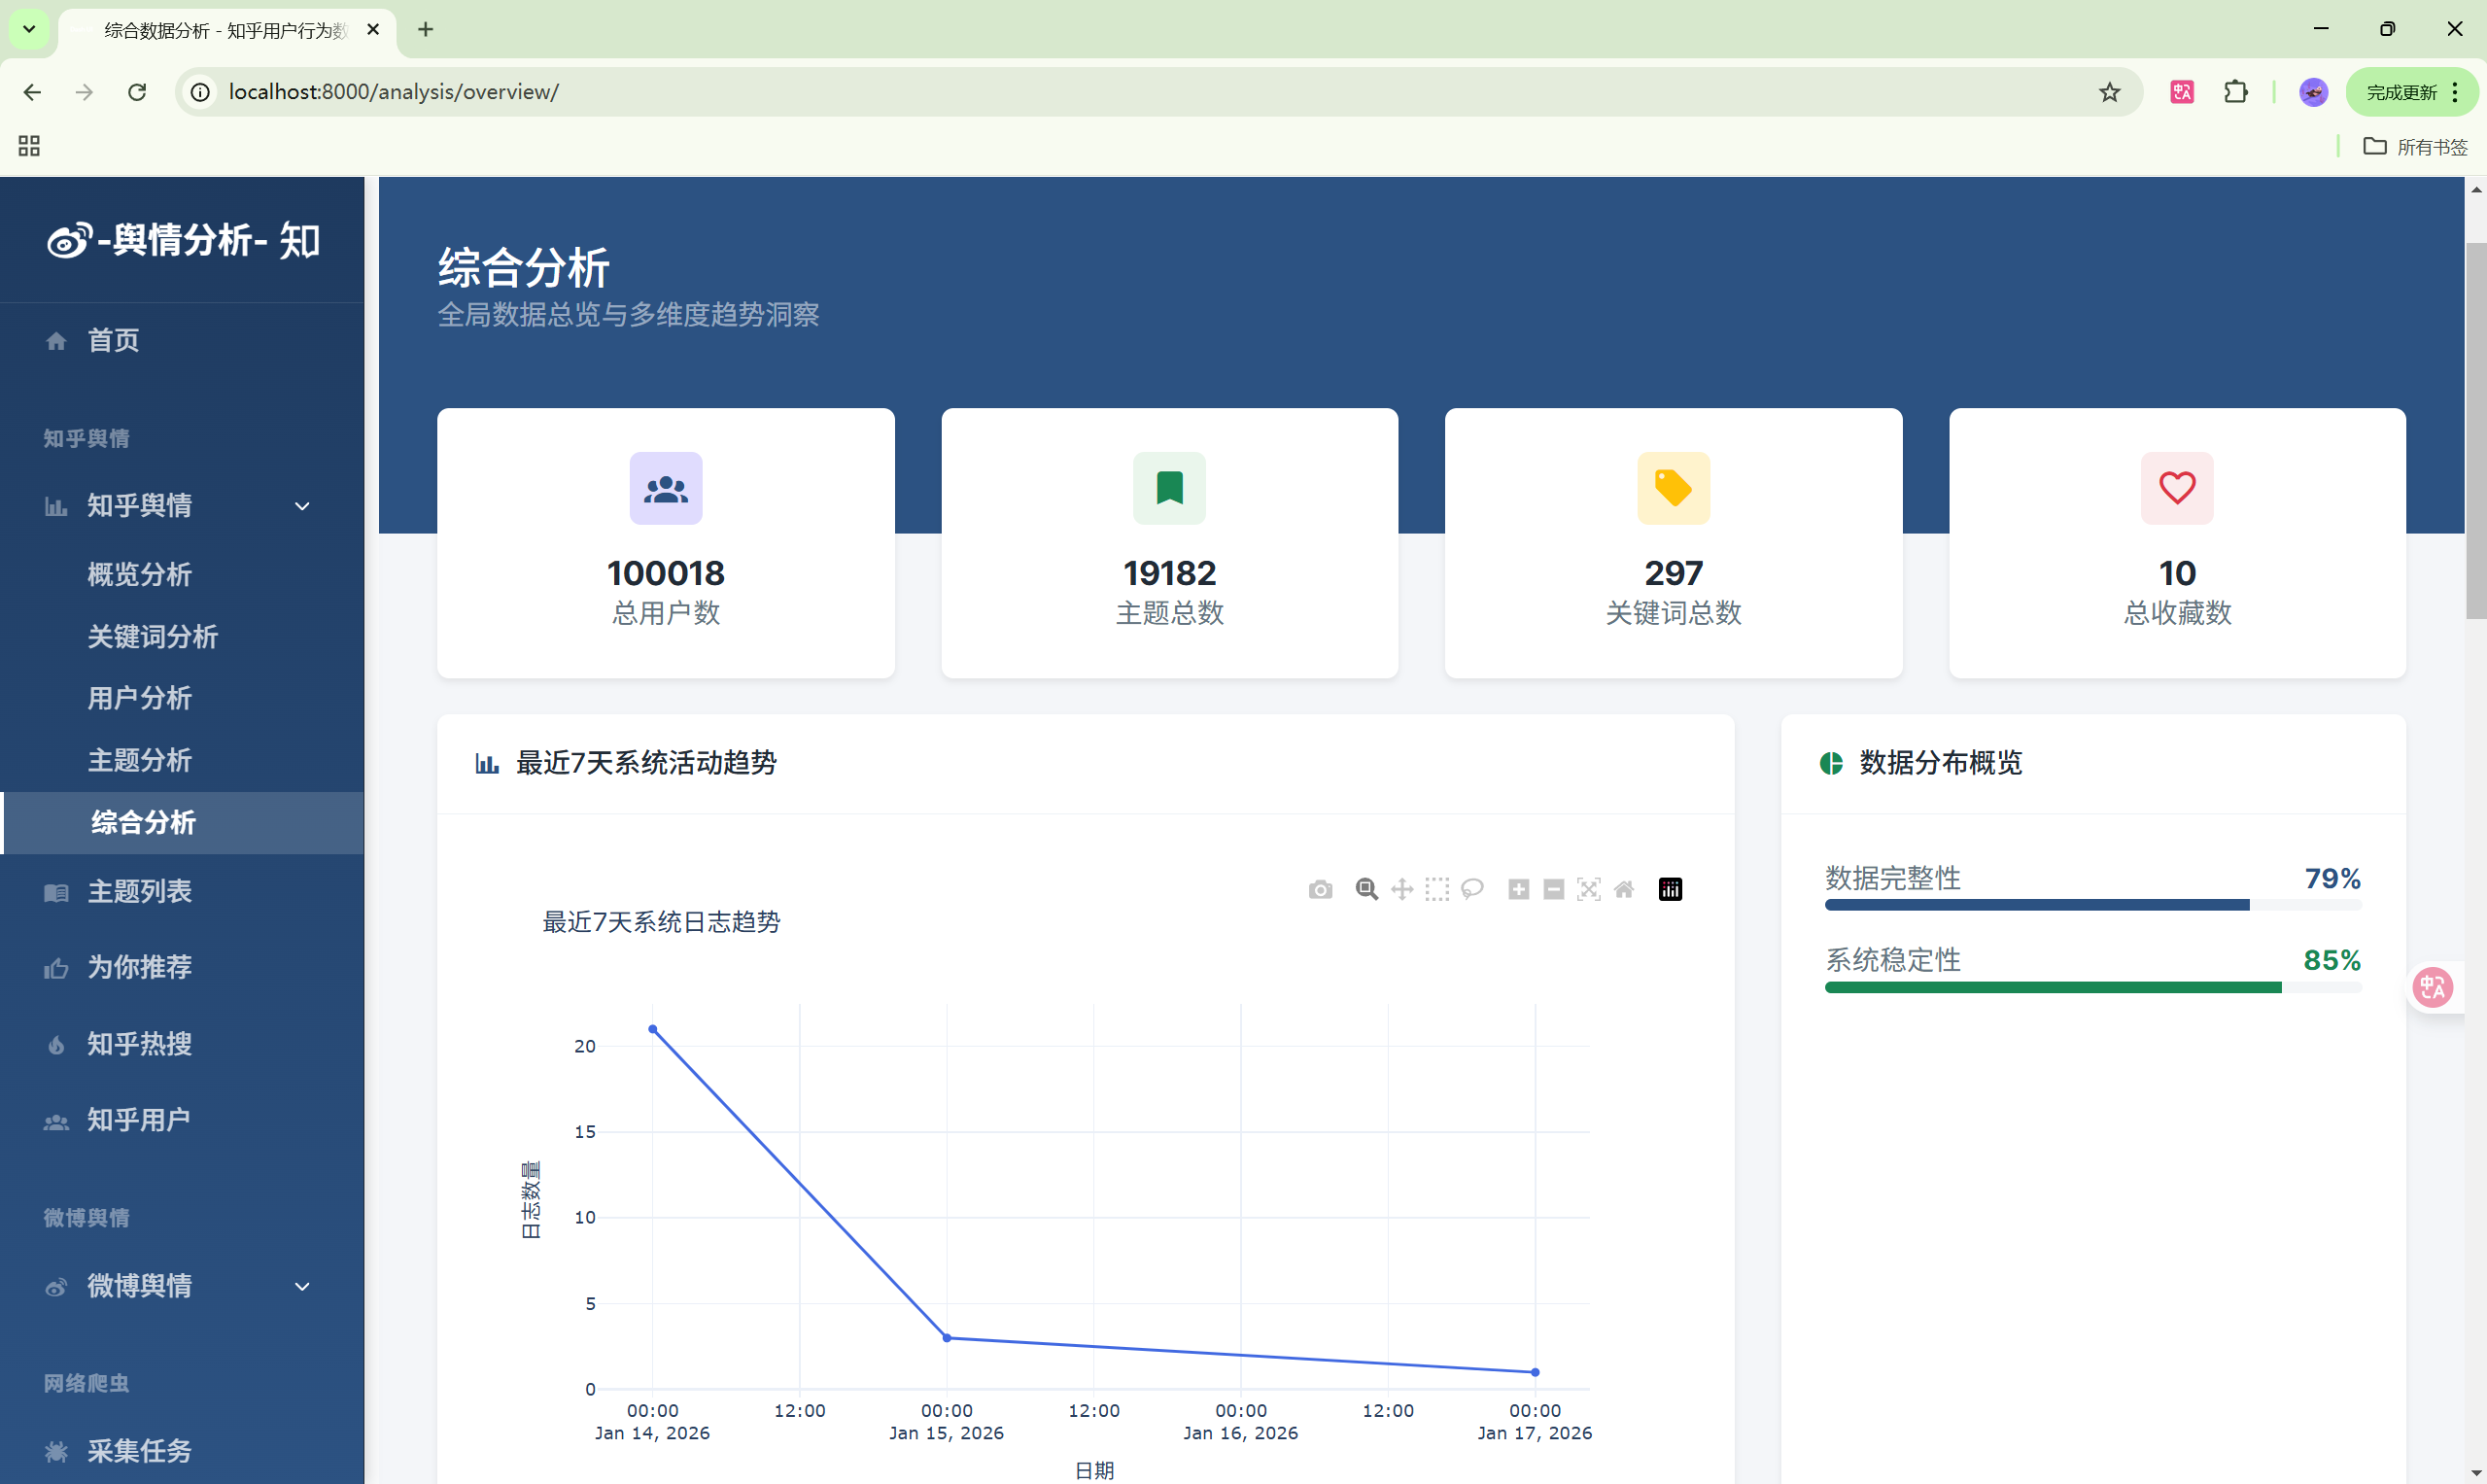Go to 主题列表 from the sidebar
The height and width of the screenshot is (1484, 2487).
[x=139, y=891]
